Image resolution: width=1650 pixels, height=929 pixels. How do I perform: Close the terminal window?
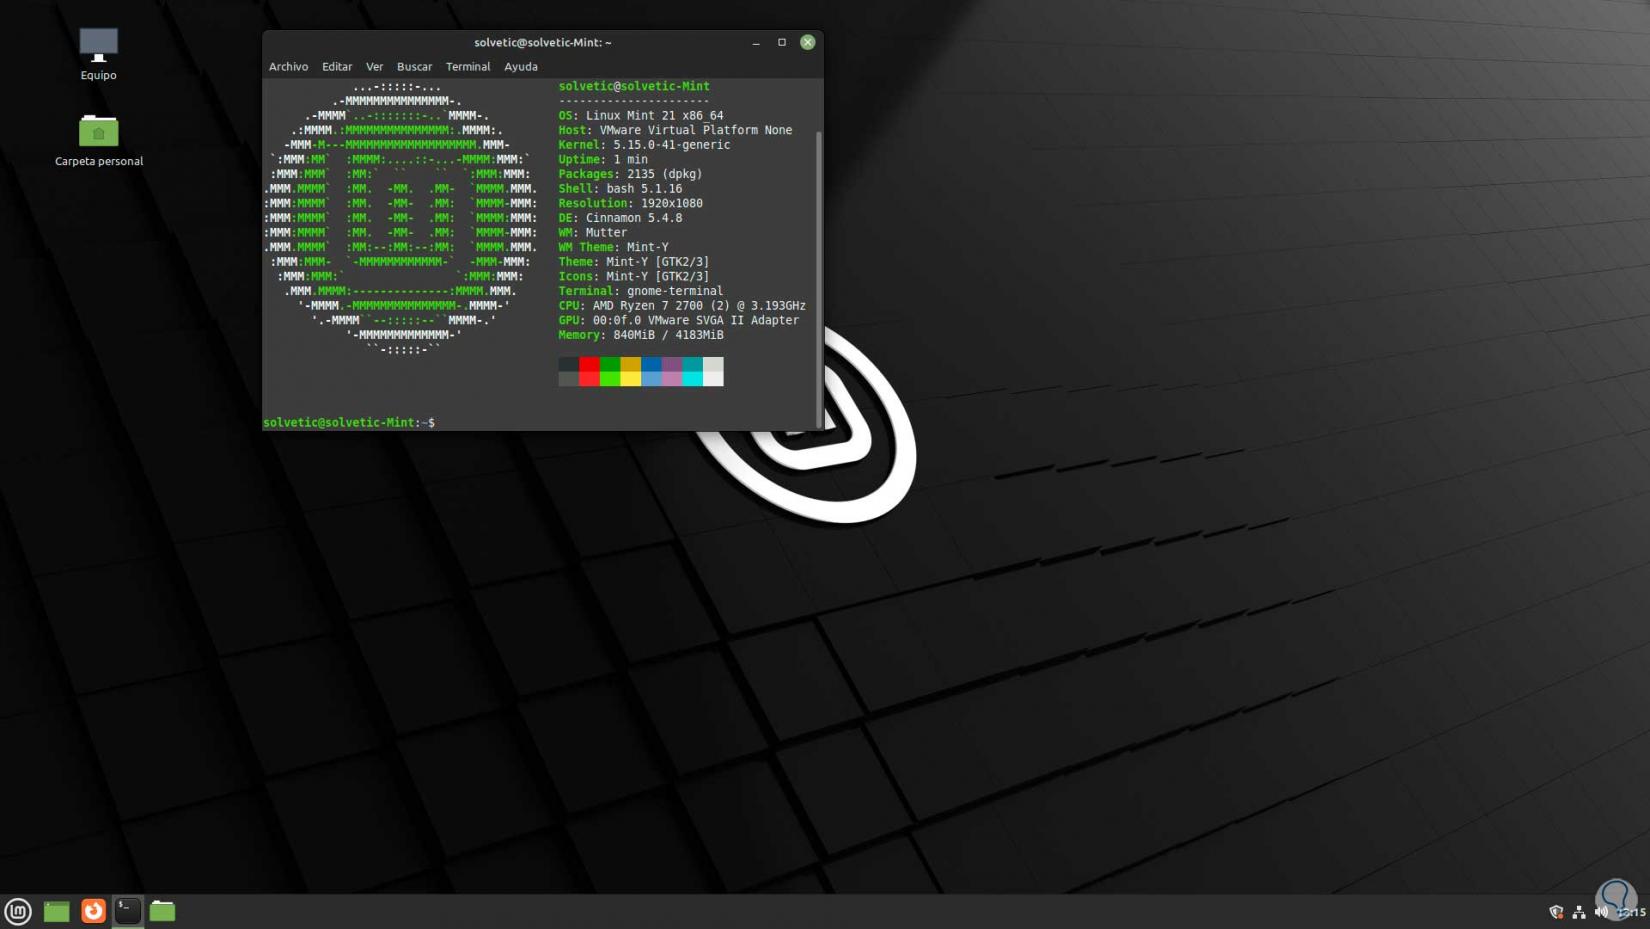808,42
